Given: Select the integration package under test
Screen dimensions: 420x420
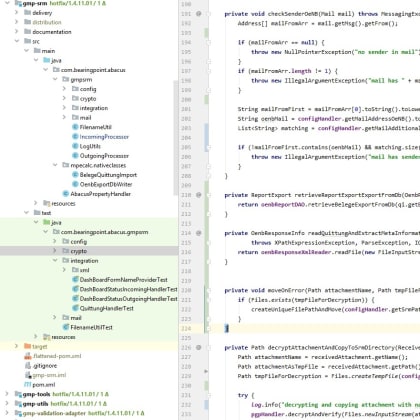Looking at the screenshot, I should point(84,261).
